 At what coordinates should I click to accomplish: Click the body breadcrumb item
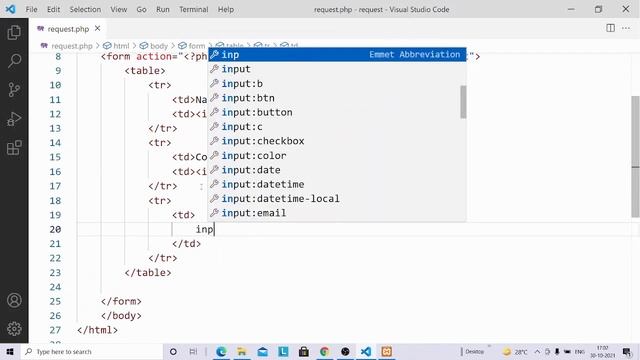coord(154,46)
